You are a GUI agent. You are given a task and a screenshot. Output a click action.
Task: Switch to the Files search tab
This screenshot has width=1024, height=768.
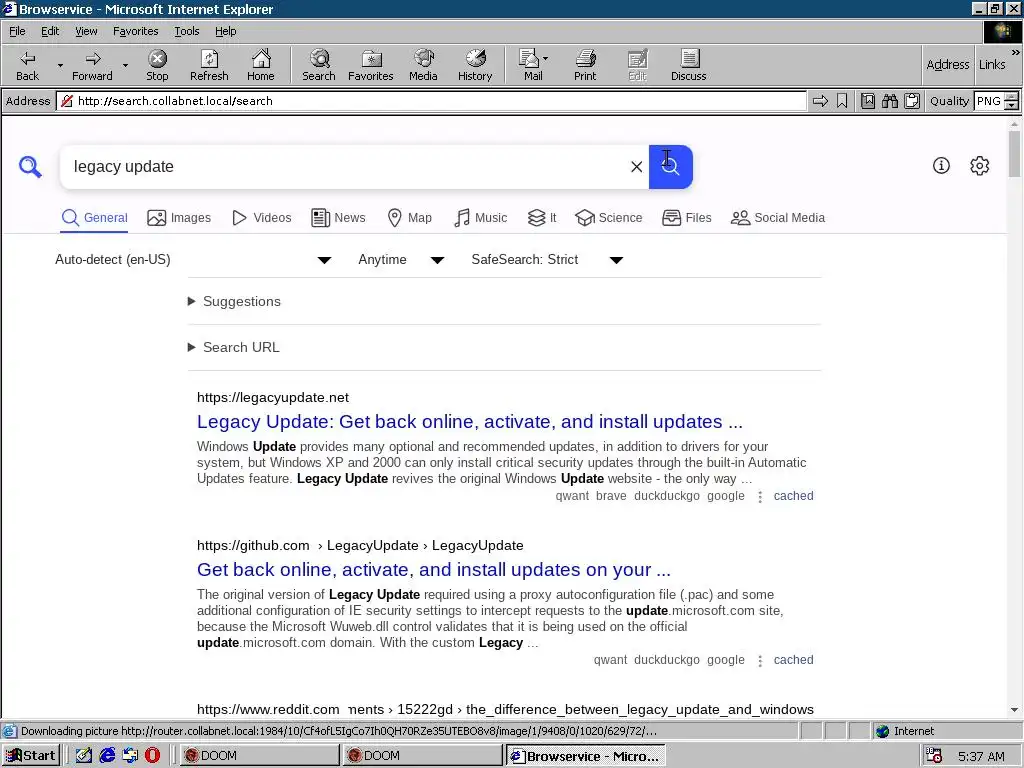686,217
